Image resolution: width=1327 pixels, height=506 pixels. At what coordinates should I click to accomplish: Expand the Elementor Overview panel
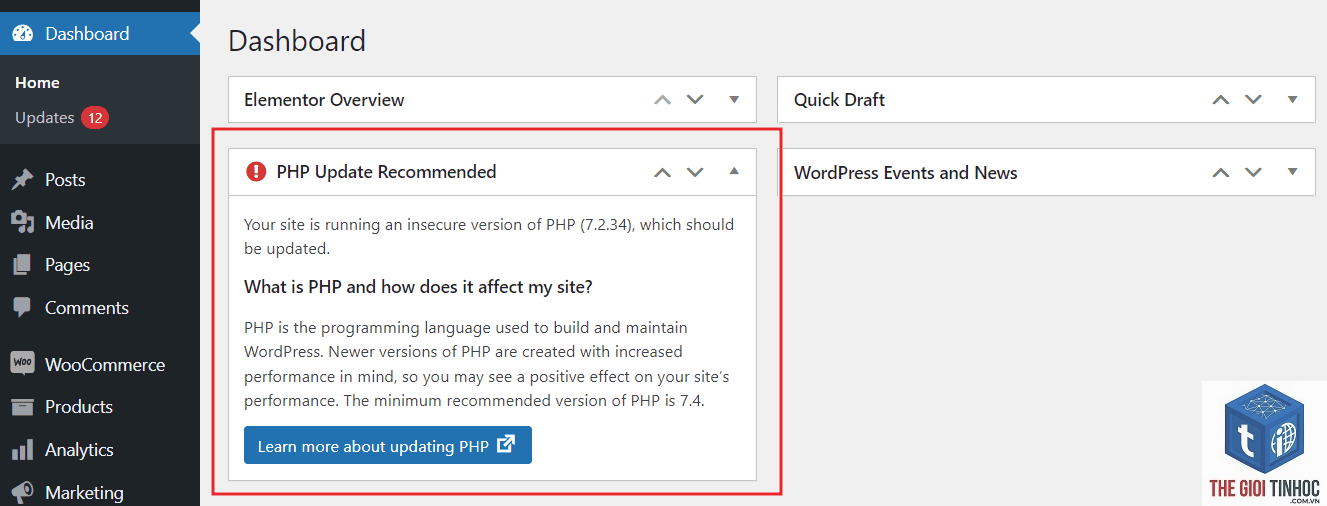click(734, 100)
